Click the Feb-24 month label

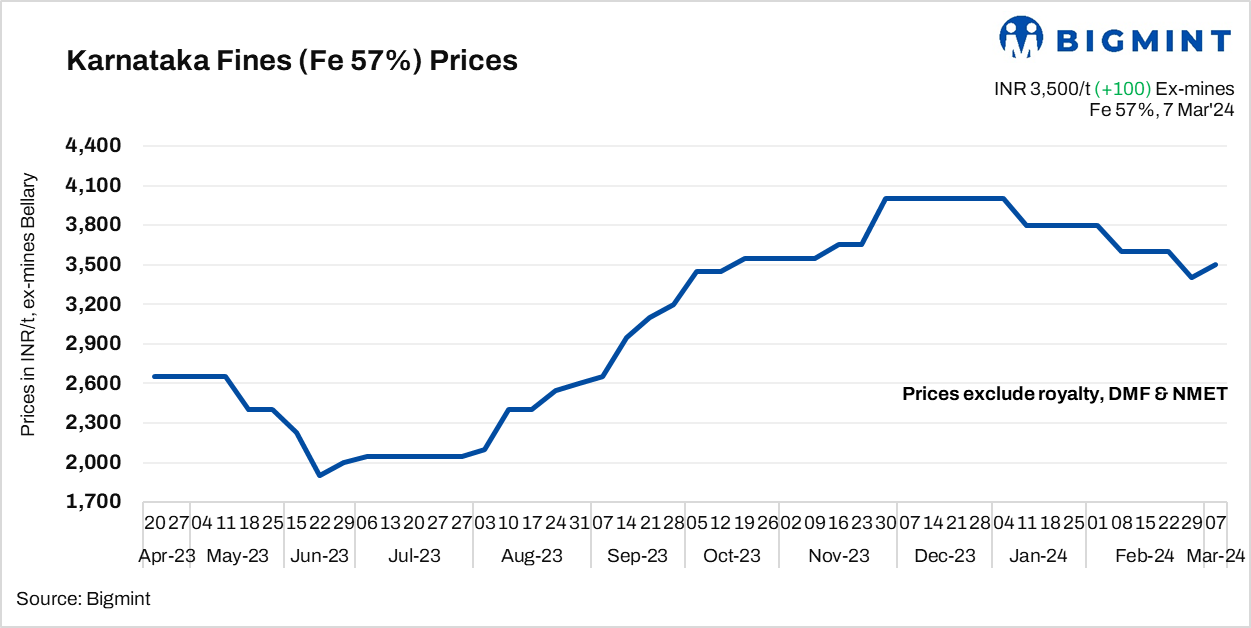1144,555
